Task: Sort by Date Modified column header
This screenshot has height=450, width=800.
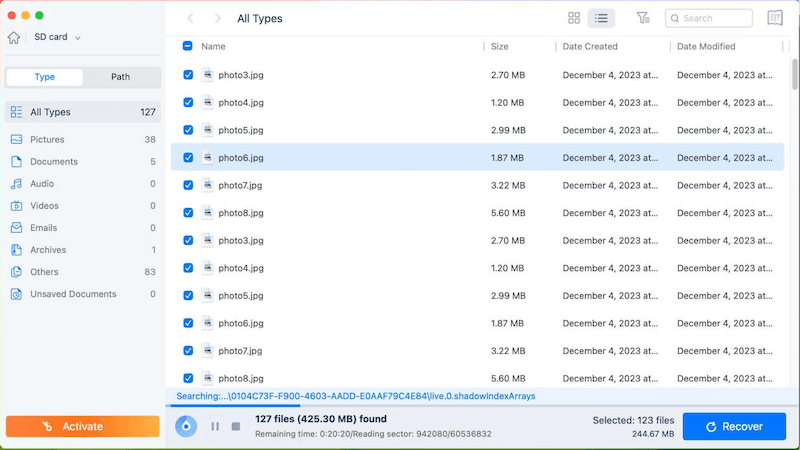Action: coord(706,46)
